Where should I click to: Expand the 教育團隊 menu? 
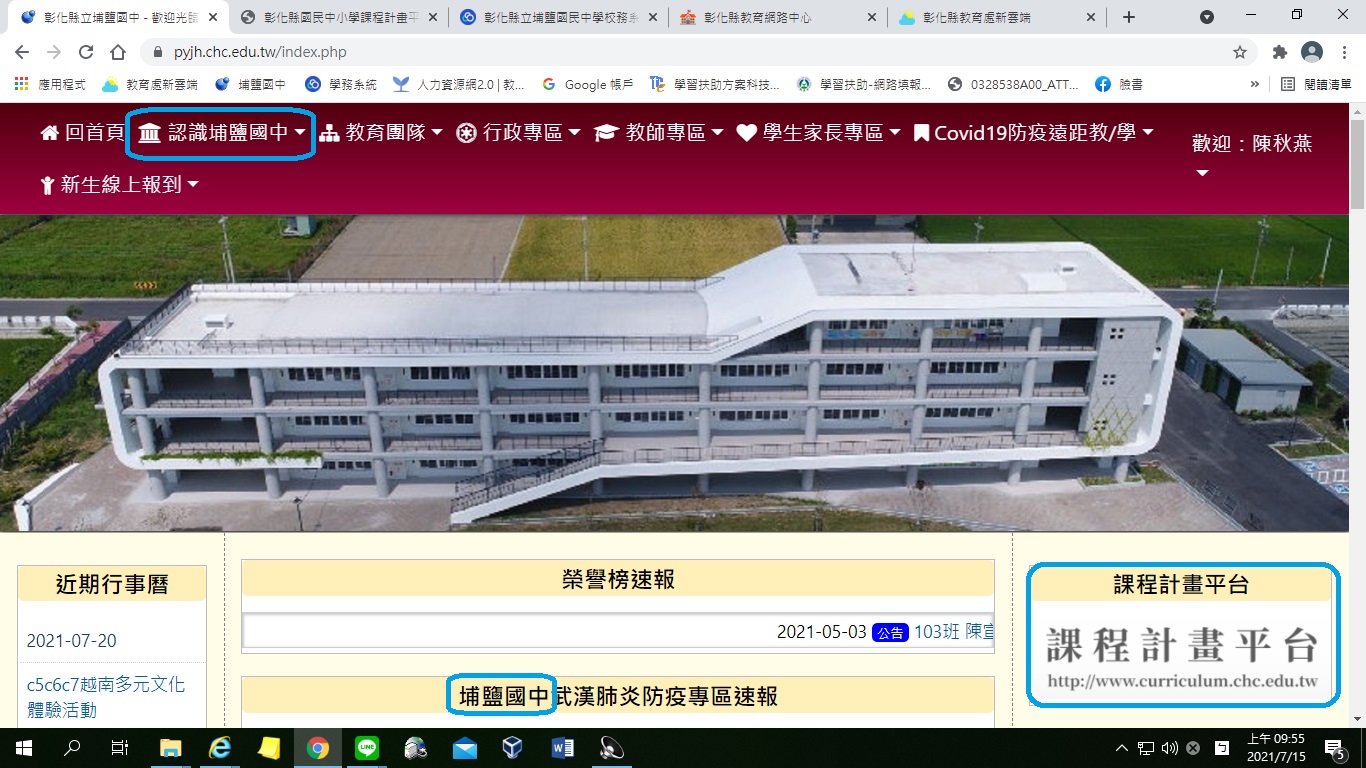tap(381, 132)
